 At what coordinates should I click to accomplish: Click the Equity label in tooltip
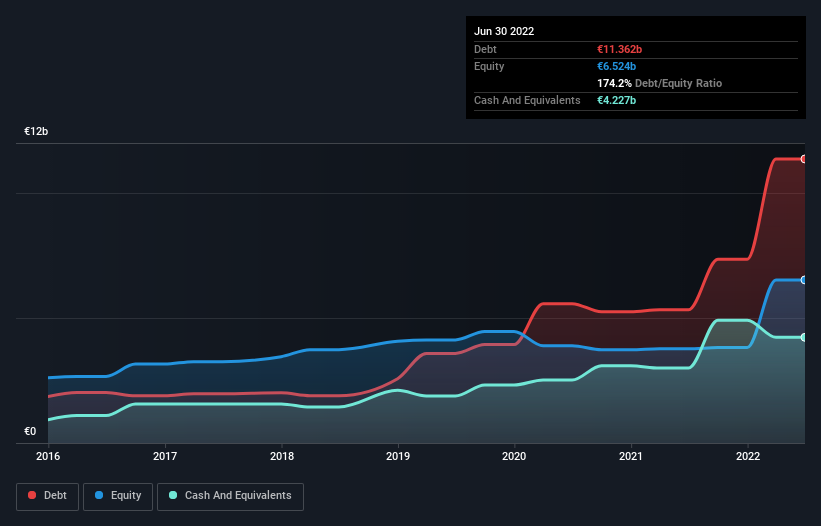click(x=489, y=66)
